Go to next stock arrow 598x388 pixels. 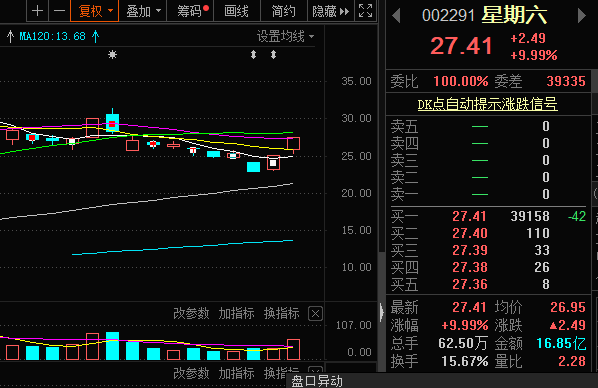(x=582, y=16)
